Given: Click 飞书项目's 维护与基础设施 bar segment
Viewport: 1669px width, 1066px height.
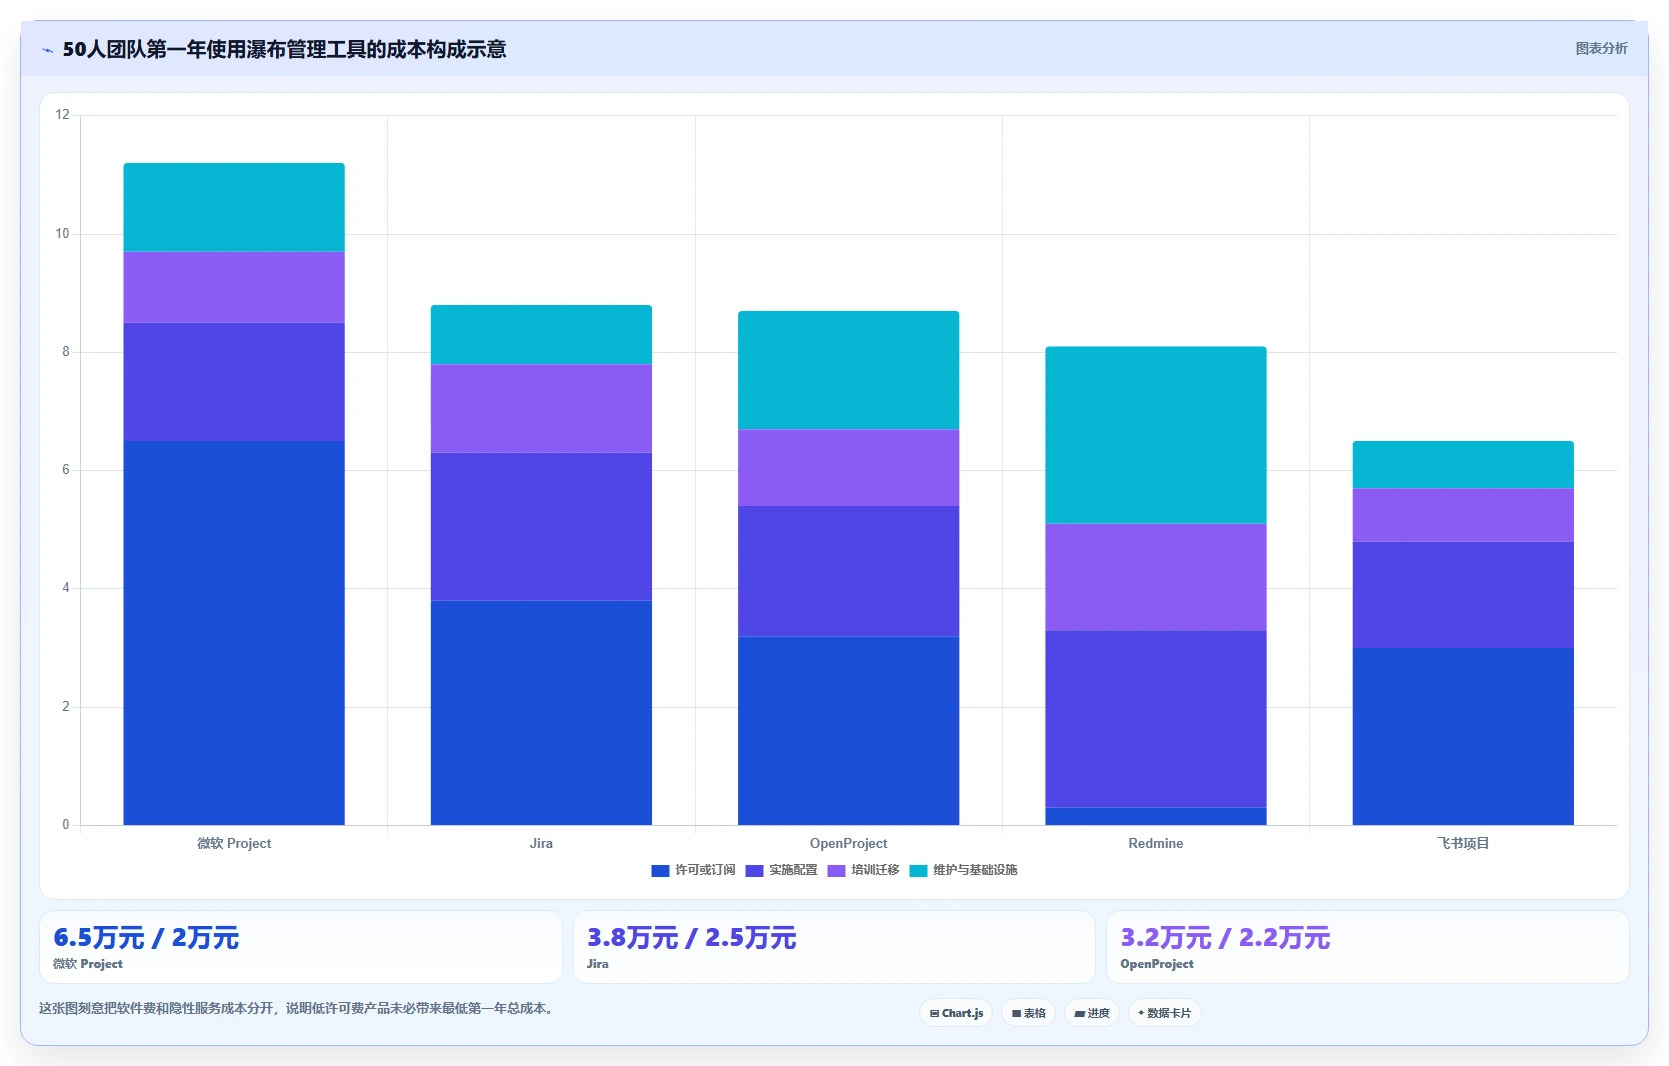Looking at the screenshot, I should (x=1463, y=465).
